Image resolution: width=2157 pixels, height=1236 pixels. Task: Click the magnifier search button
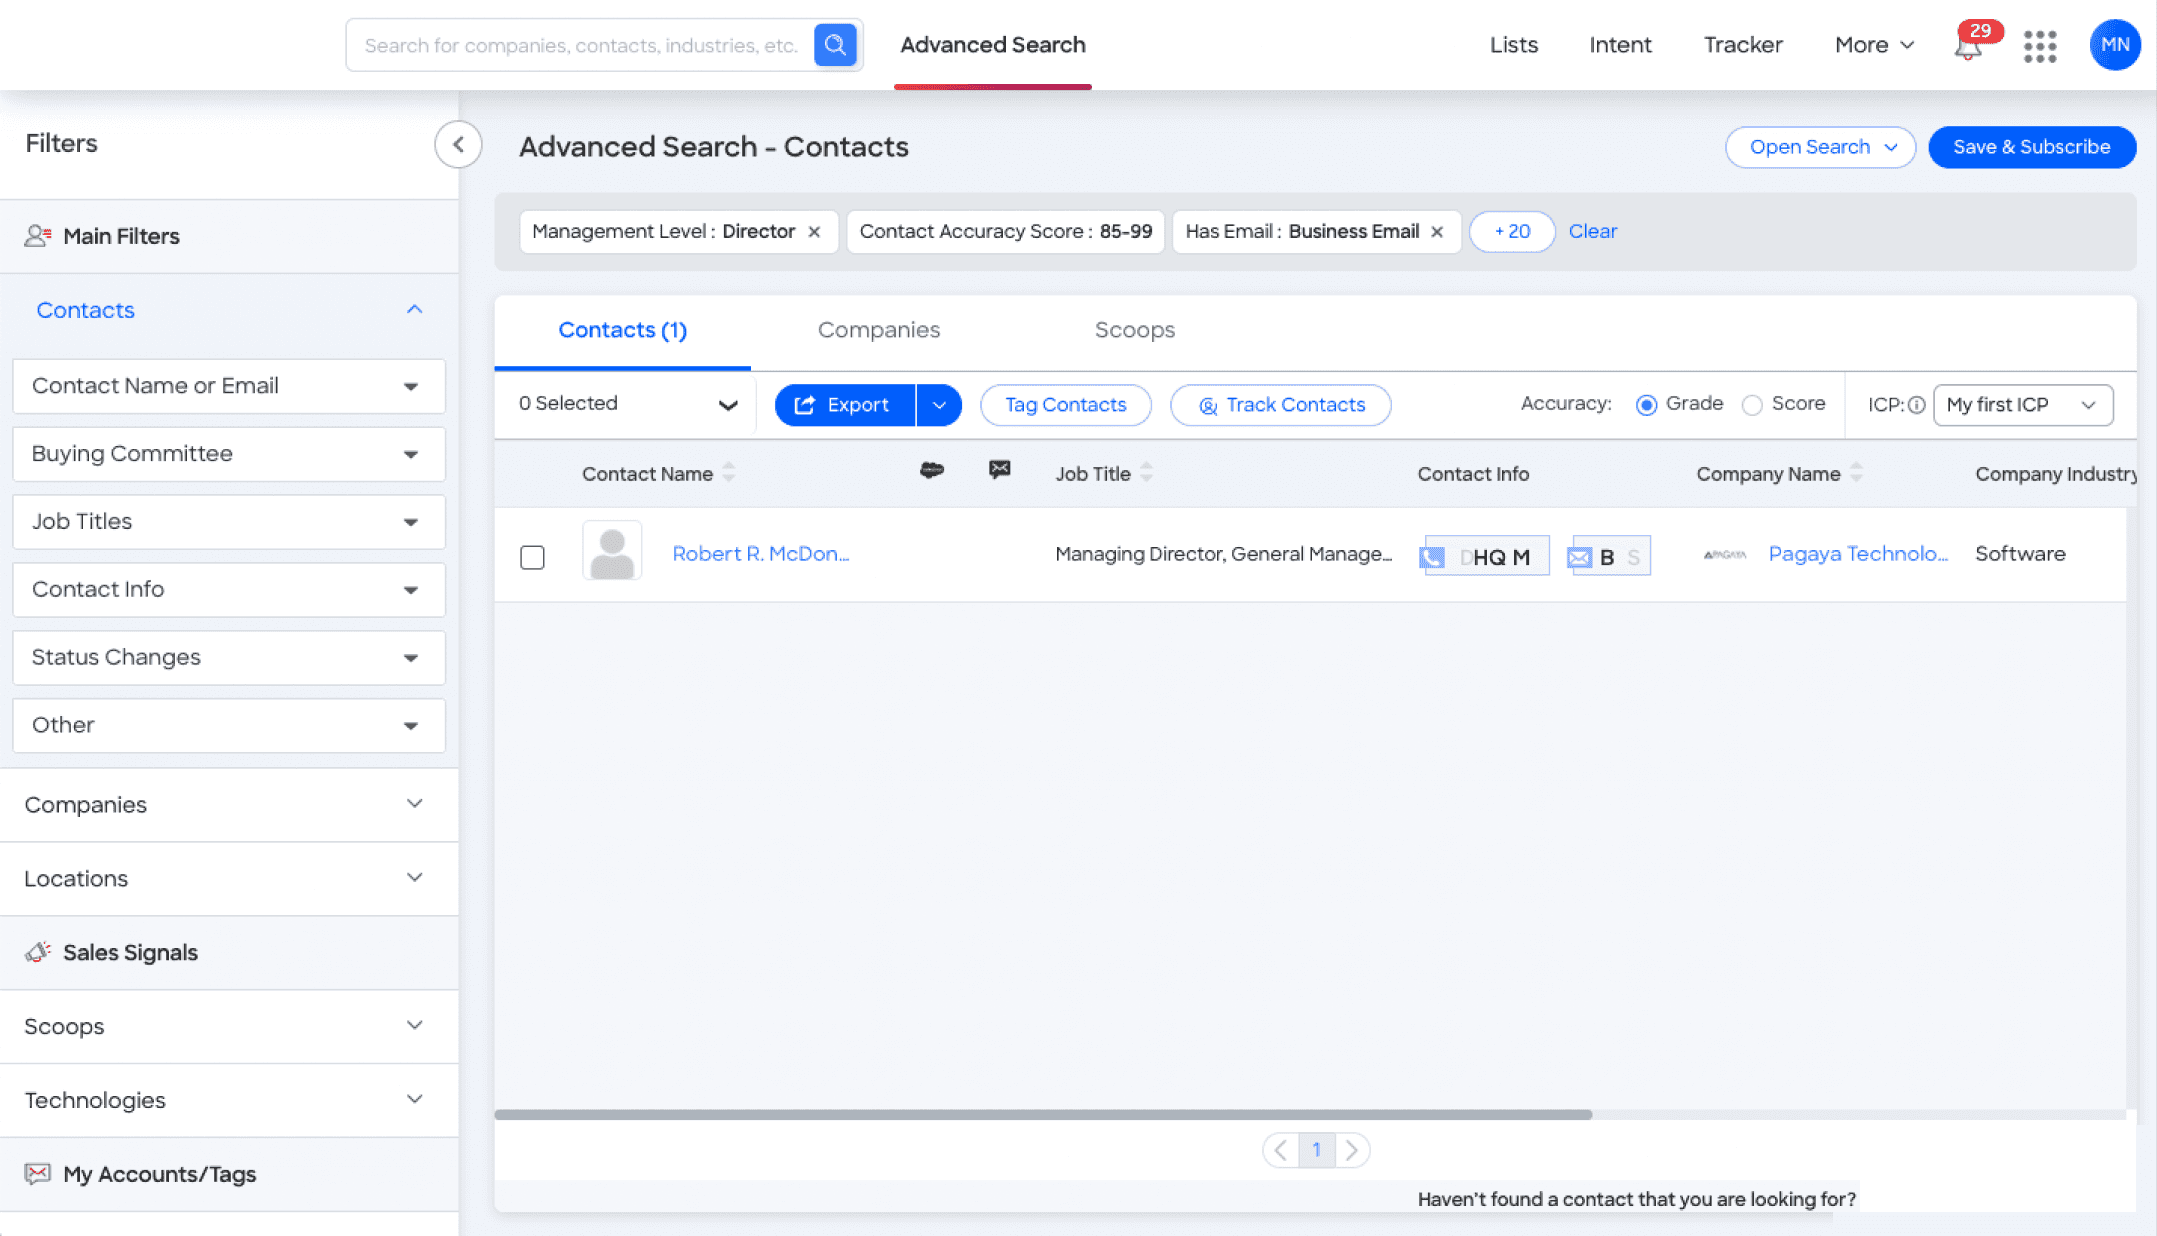[835, 45]
